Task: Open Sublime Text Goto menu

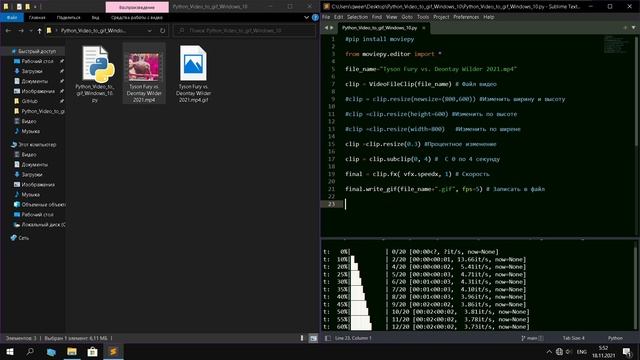Action: (x=407, y=17)
